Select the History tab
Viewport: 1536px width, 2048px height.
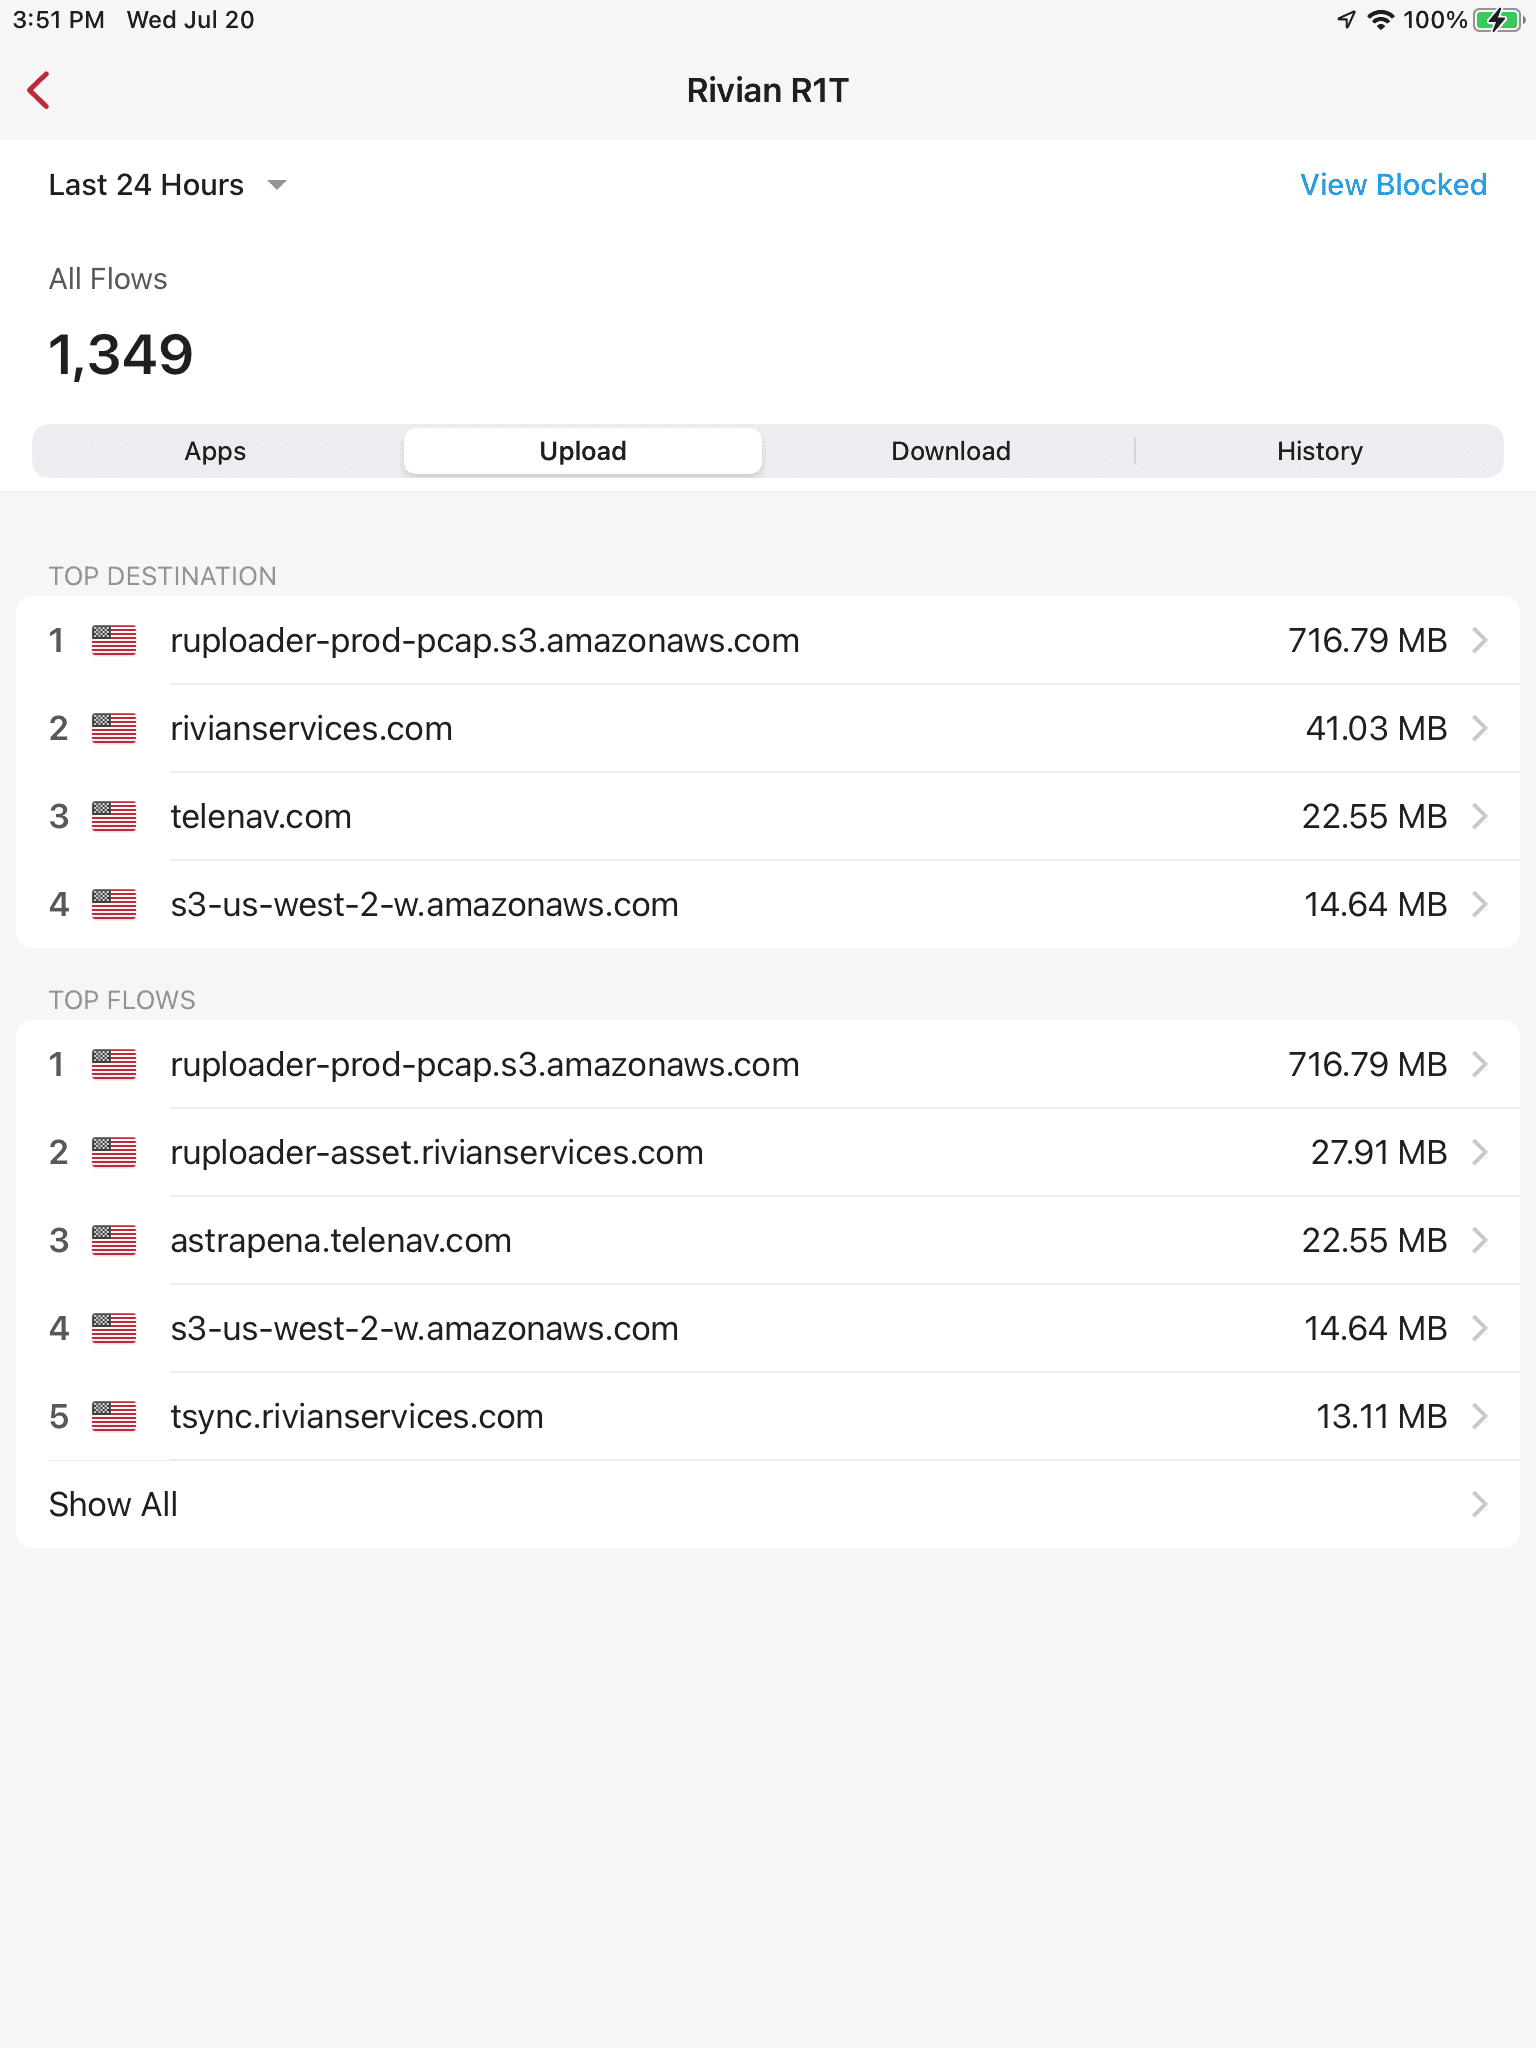tap(1320, 451)
